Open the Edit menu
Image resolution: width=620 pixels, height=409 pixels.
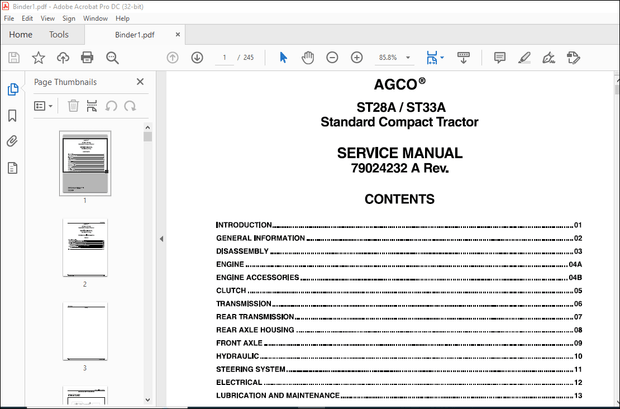pos(27,19)
